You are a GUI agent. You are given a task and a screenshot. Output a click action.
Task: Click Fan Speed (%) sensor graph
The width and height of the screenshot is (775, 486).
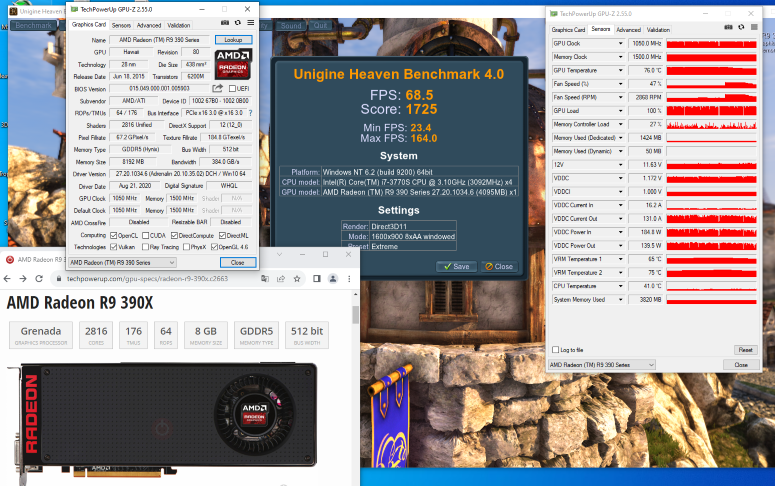pyautogui.click(x=711, y=84)
